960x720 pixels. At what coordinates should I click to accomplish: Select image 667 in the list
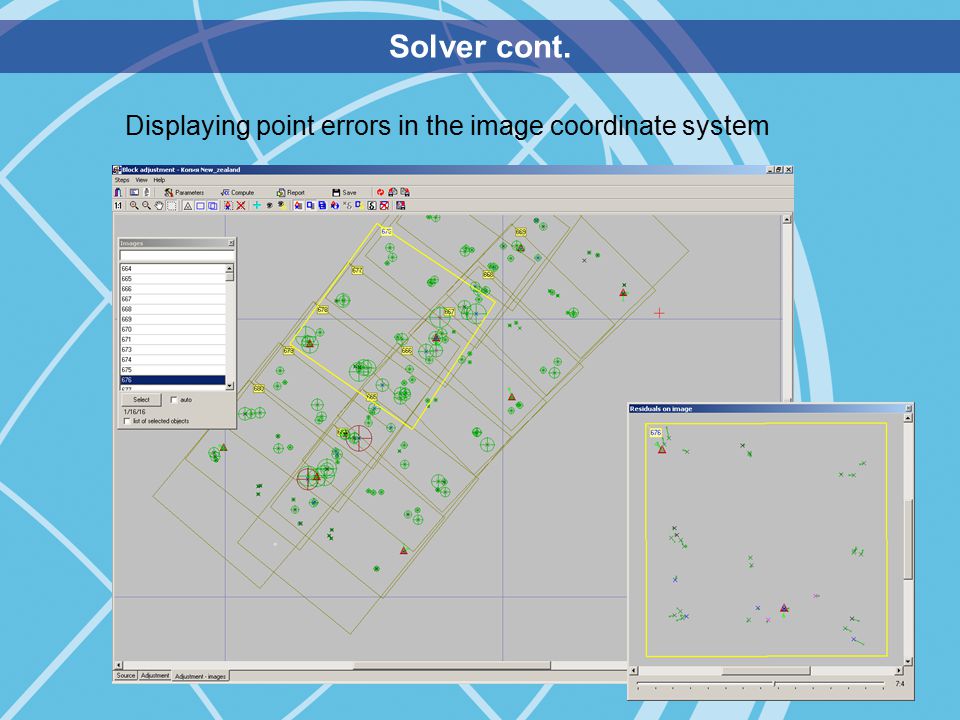173,299
